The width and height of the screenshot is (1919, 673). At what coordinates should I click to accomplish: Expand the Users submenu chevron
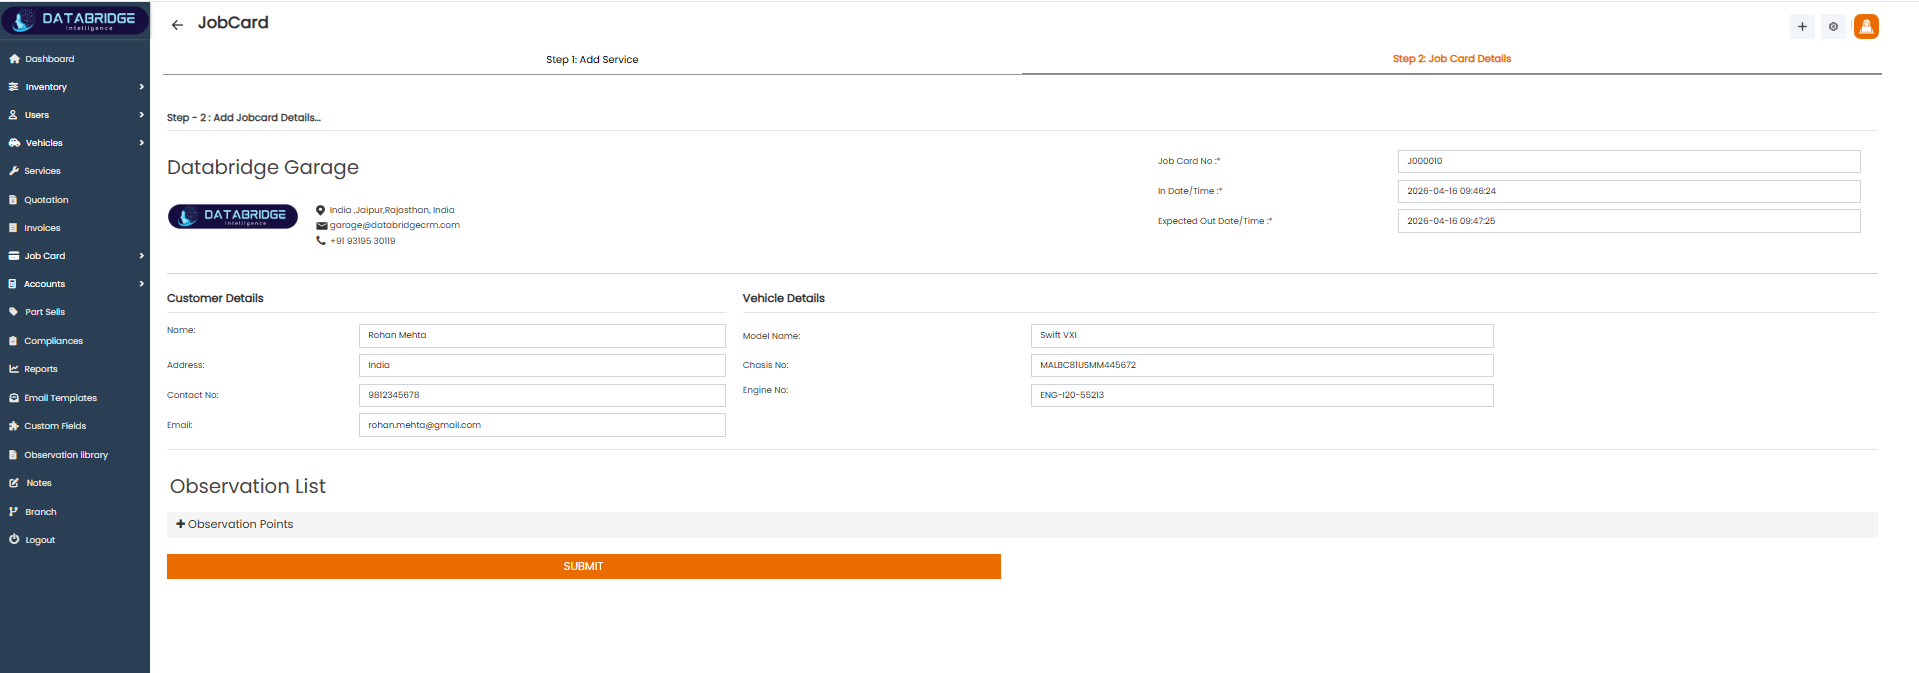(x=142, y=115)
